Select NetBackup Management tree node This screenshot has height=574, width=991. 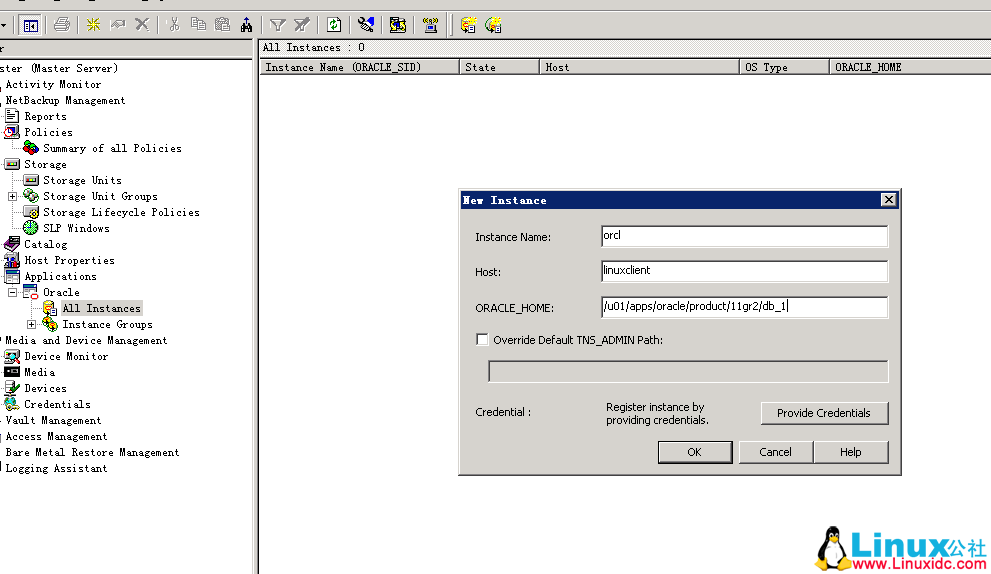tap(65, 101)
